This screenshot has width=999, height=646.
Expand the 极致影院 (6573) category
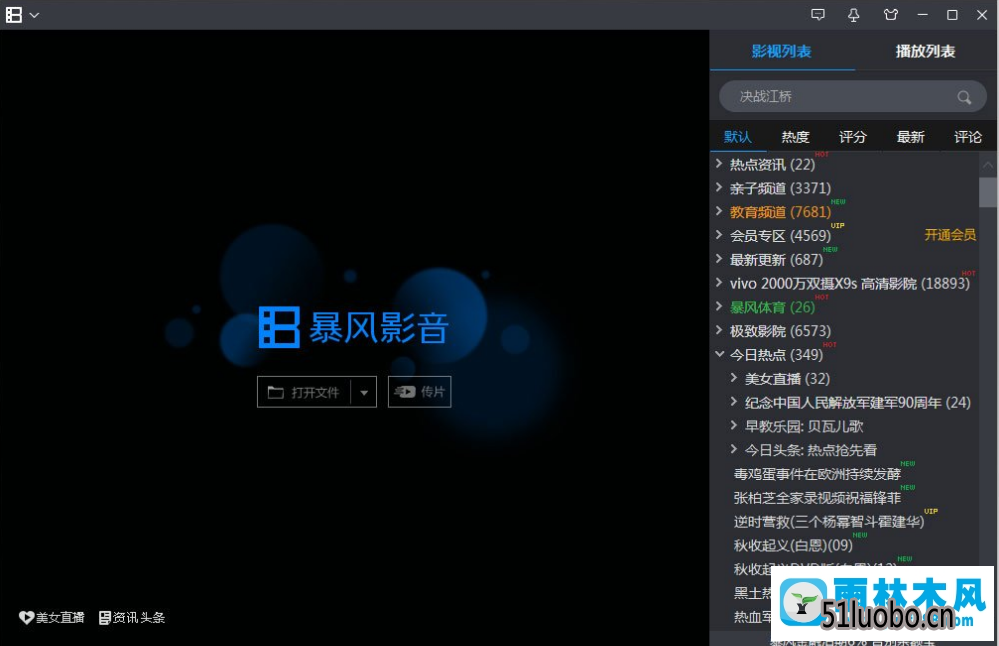[x=719, y=330]
